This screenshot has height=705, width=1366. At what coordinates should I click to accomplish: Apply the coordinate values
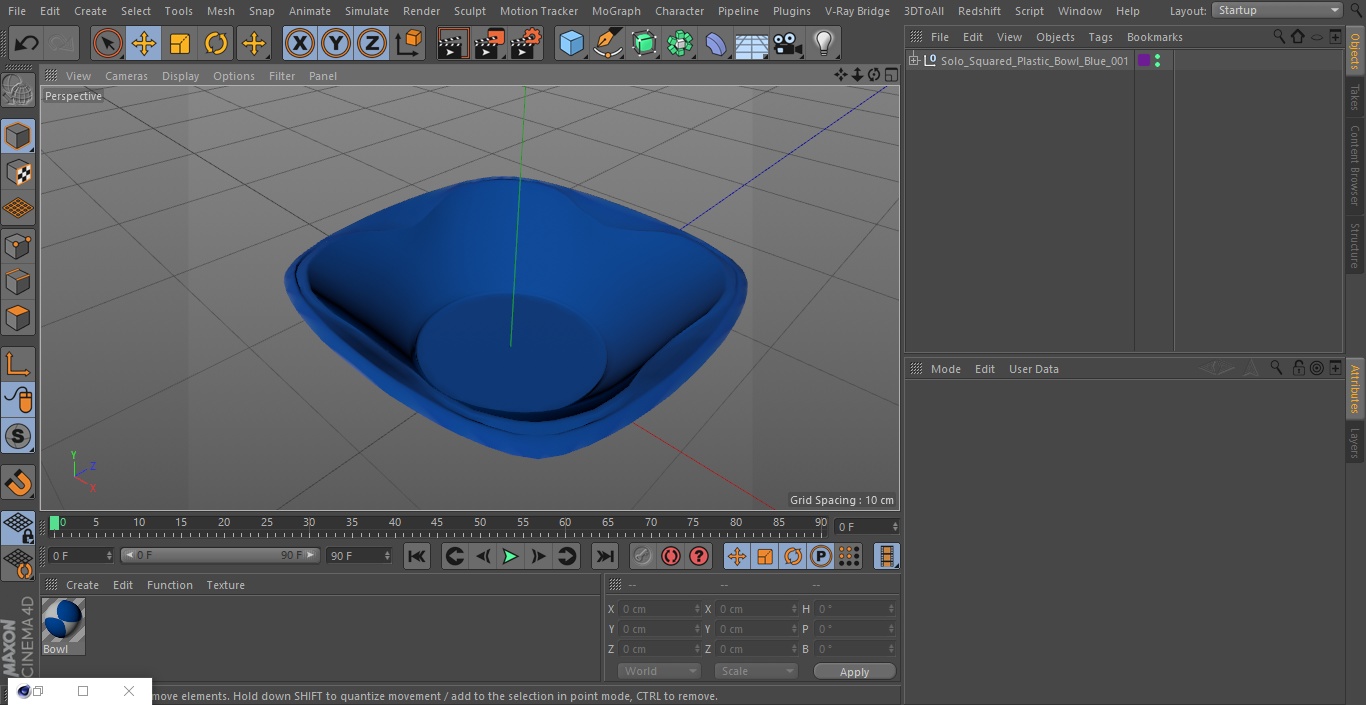[854, 672]
